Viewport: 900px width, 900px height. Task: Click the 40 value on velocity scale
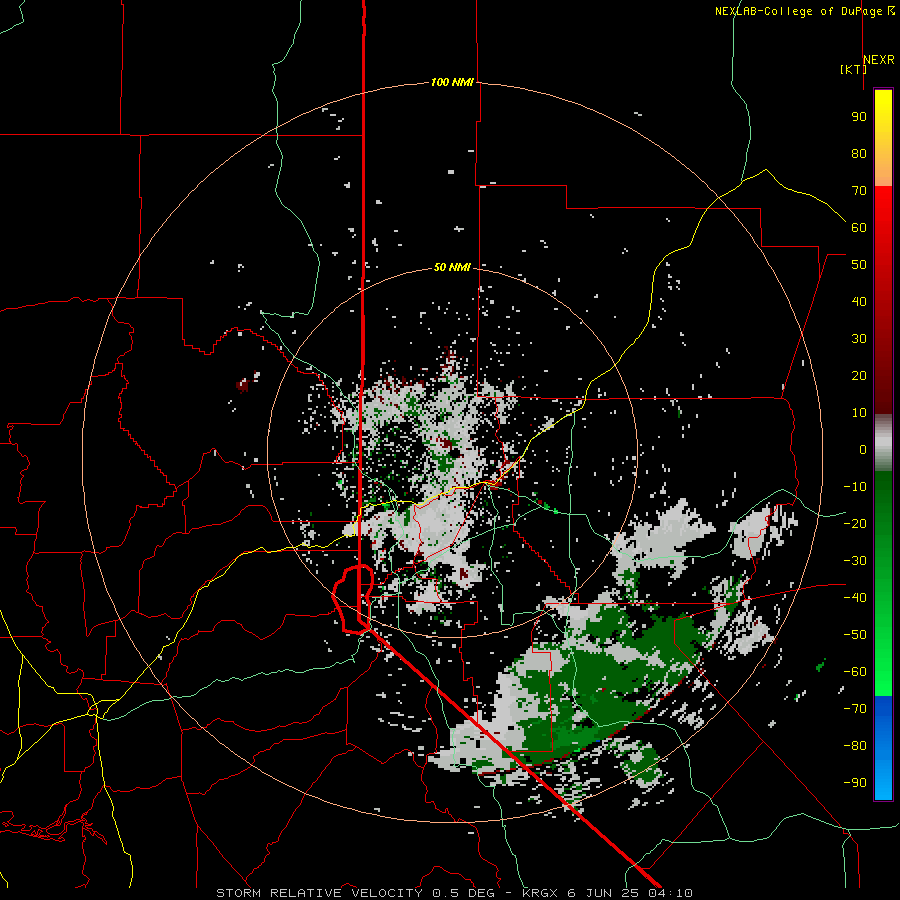(859, 302)
